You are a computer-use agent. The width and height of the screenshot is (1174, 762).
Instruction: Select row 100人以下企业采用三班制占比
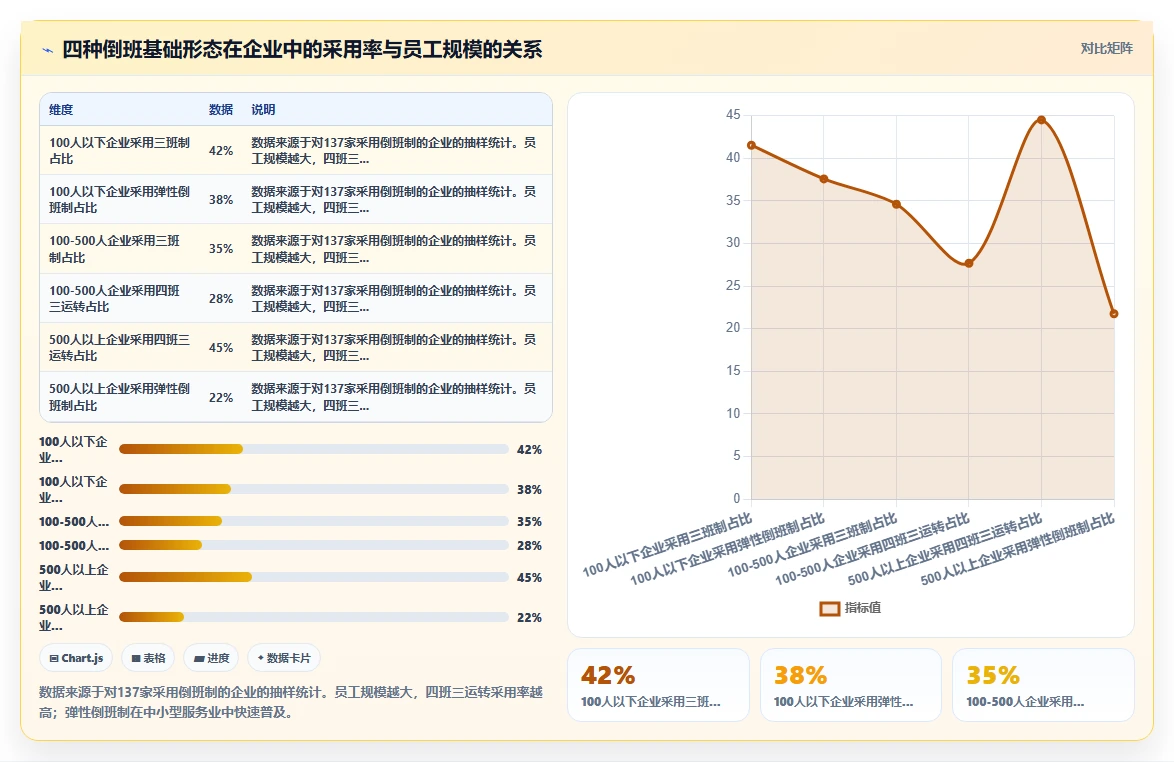click(x=296, y=150)
